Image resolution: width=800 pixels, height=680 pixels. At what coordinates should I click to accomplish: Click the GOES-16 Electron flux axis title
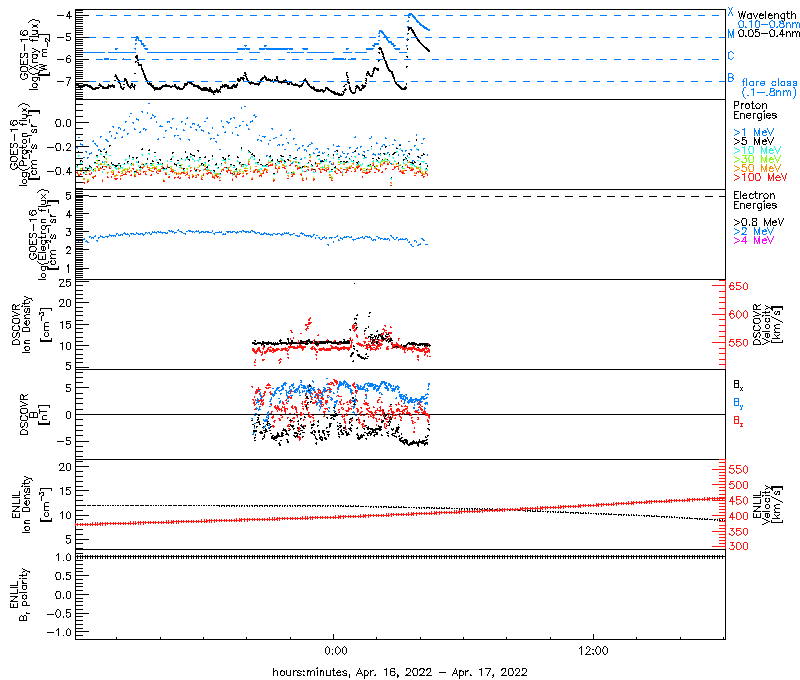click(x=43, y=235)
